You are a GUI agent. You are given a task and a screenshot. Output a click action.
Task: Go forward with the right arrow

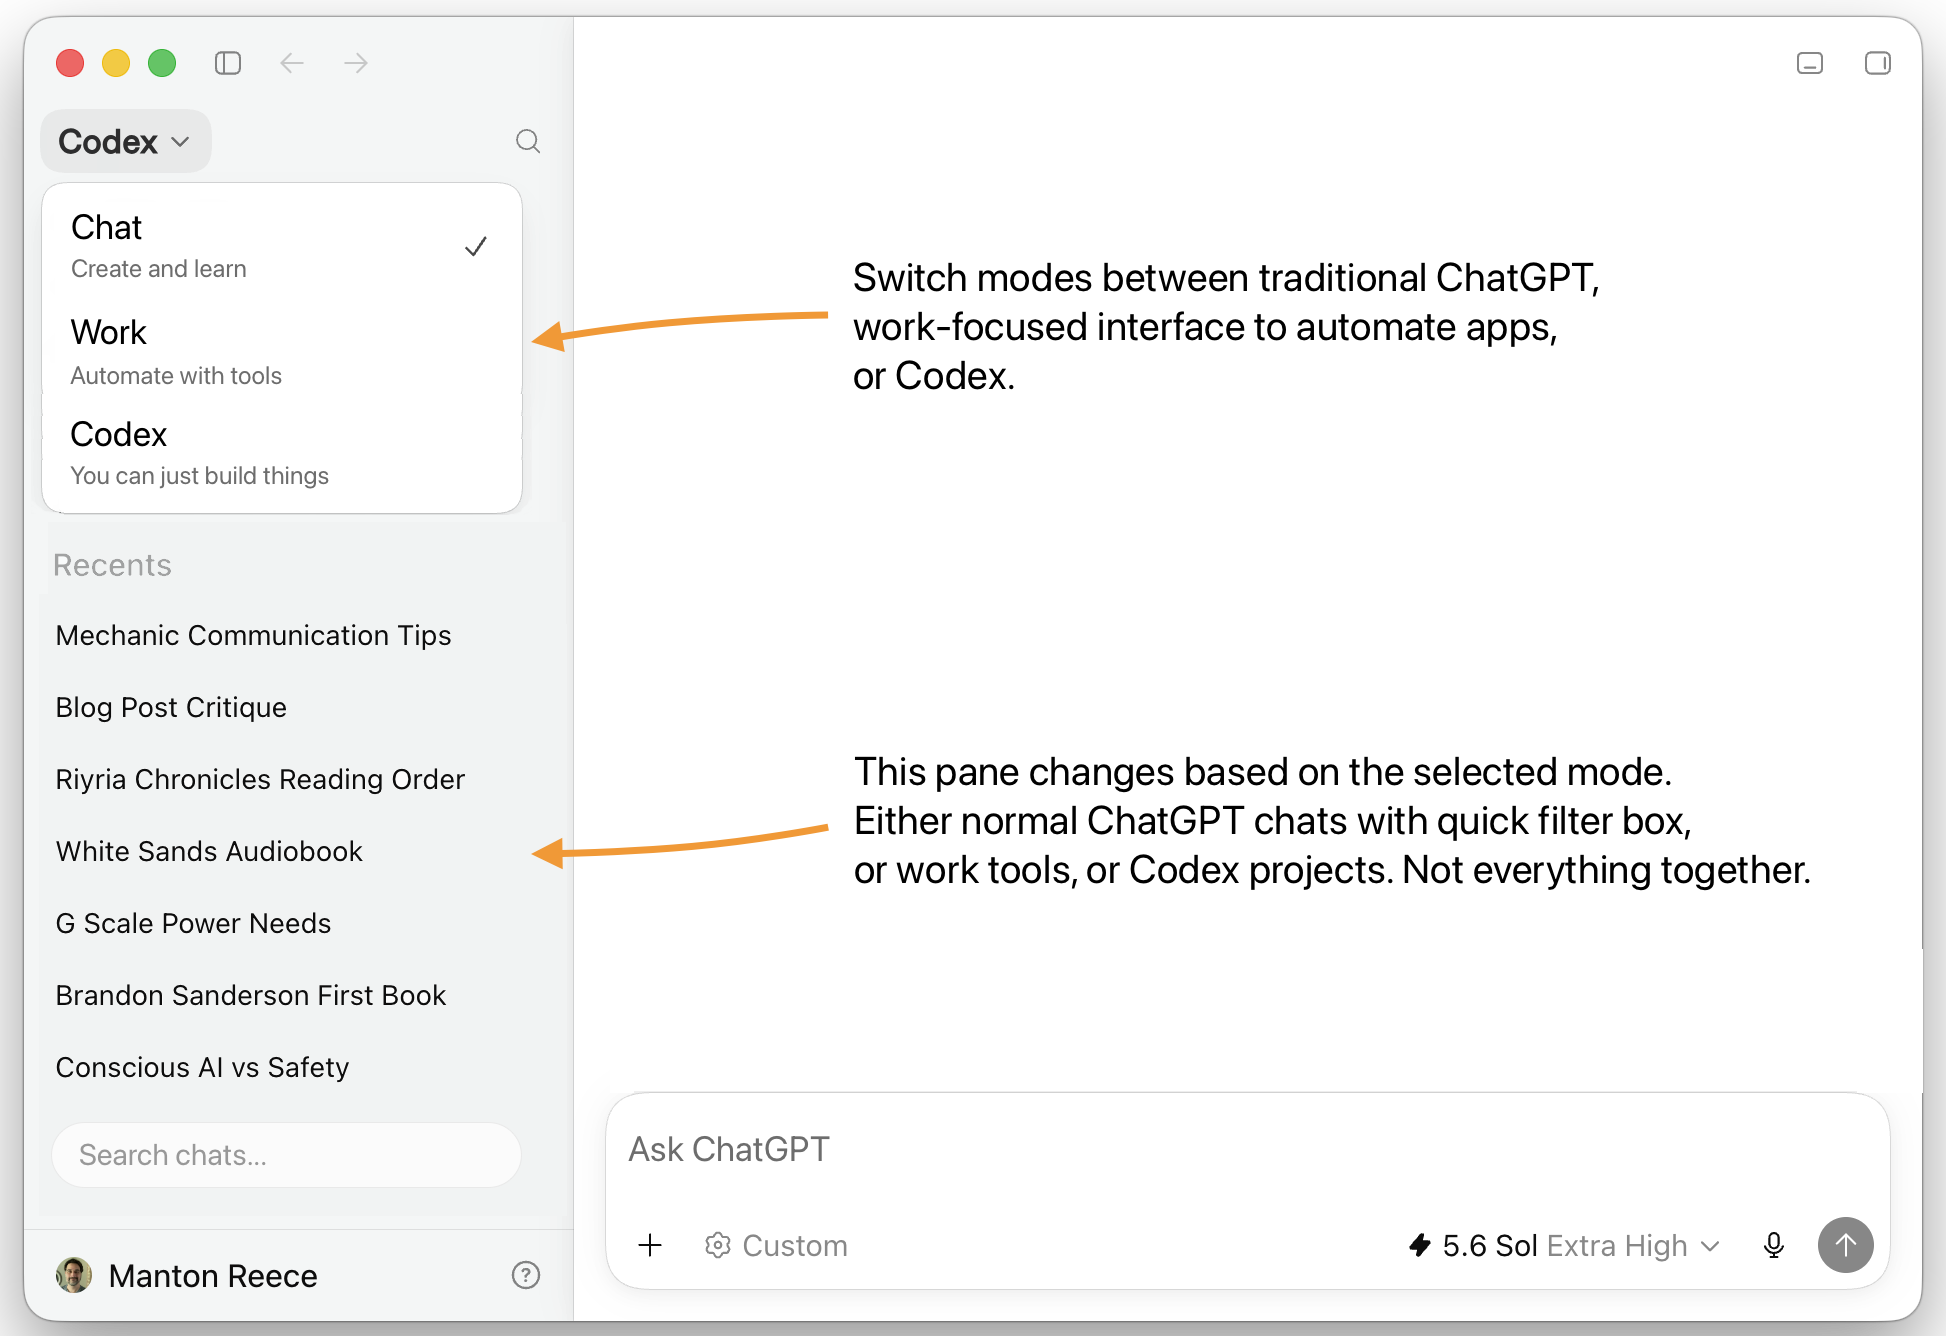click(x=356, y=63)
